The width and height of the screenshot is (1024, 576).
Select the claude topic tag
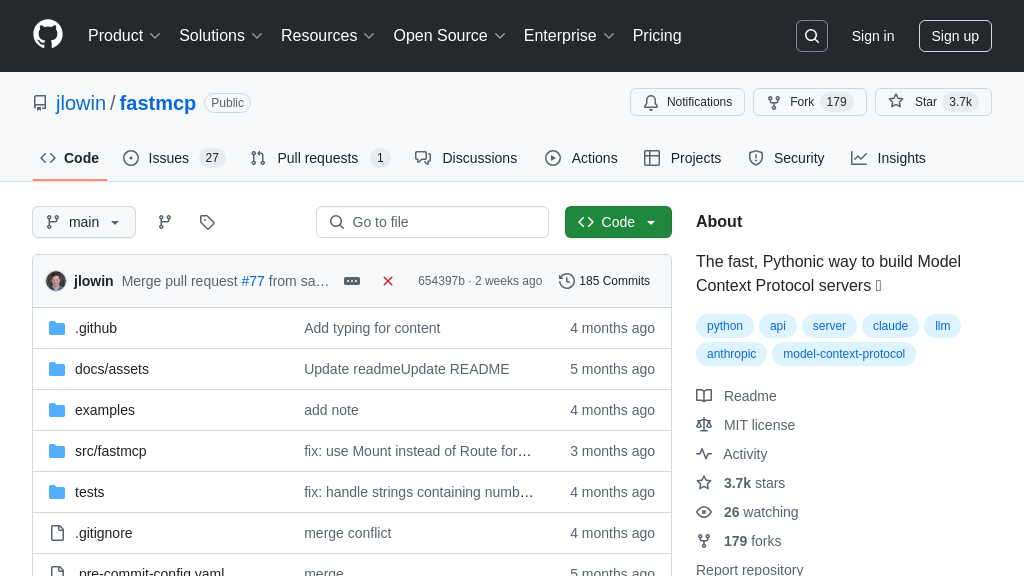890,326
